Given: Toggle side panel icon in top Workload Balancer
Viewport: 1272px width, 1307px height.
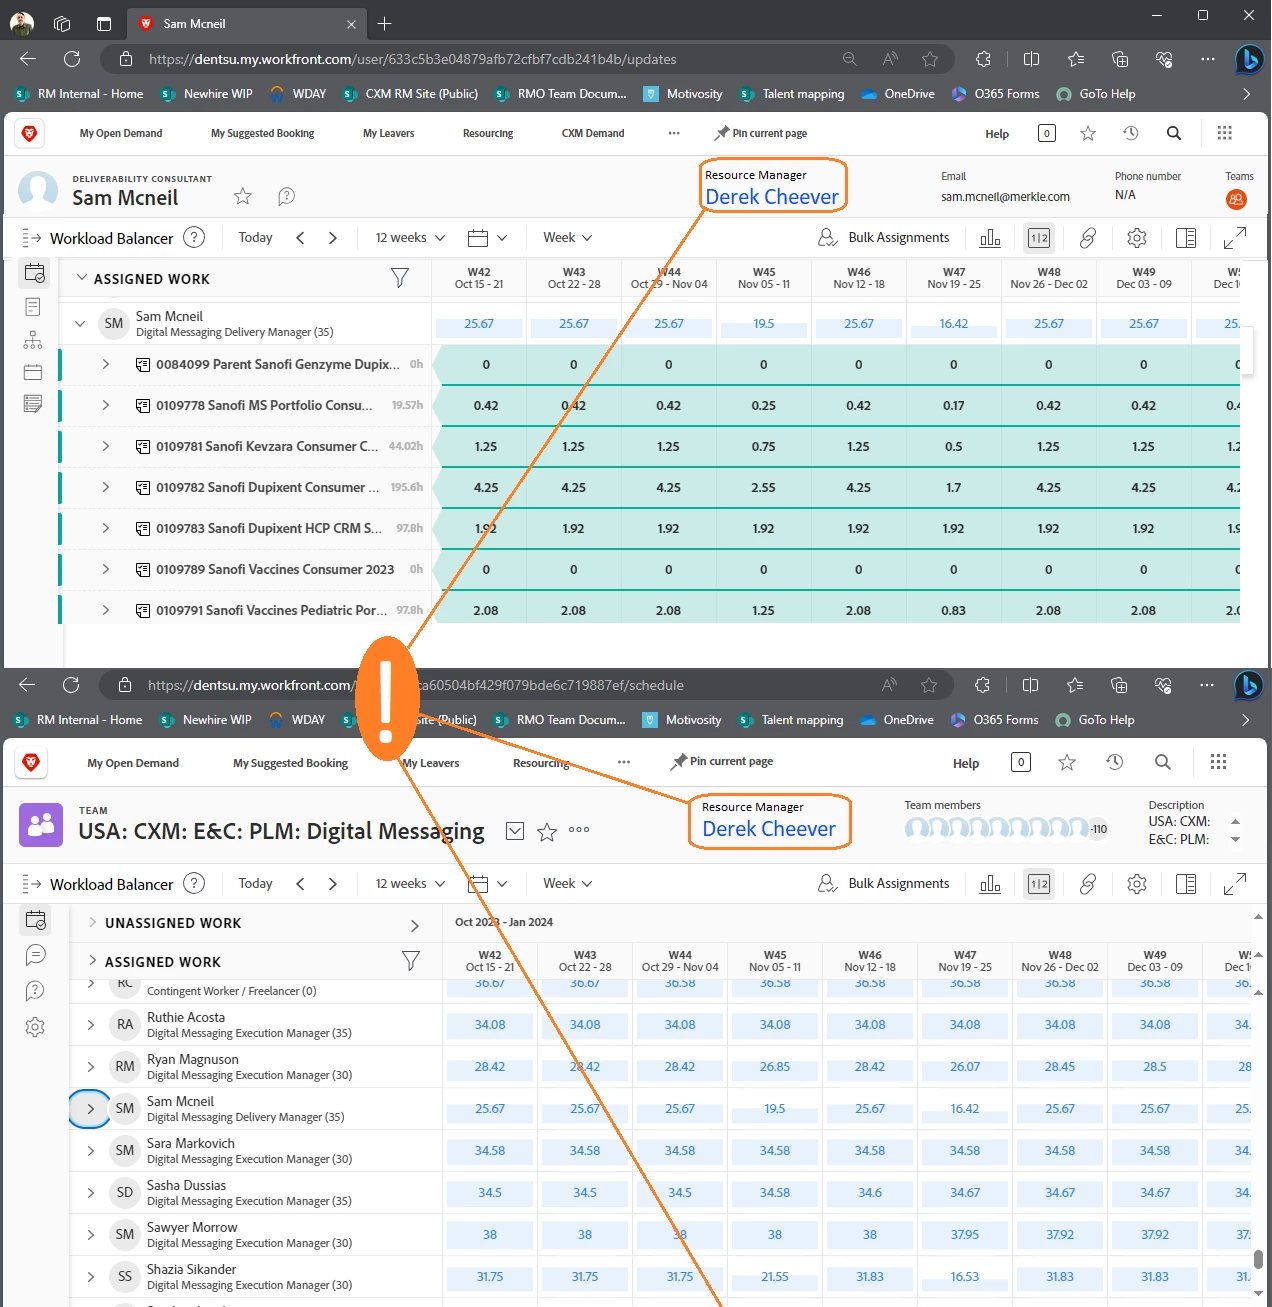Looking at the screenshot, I should click(x=1186, y=238).
